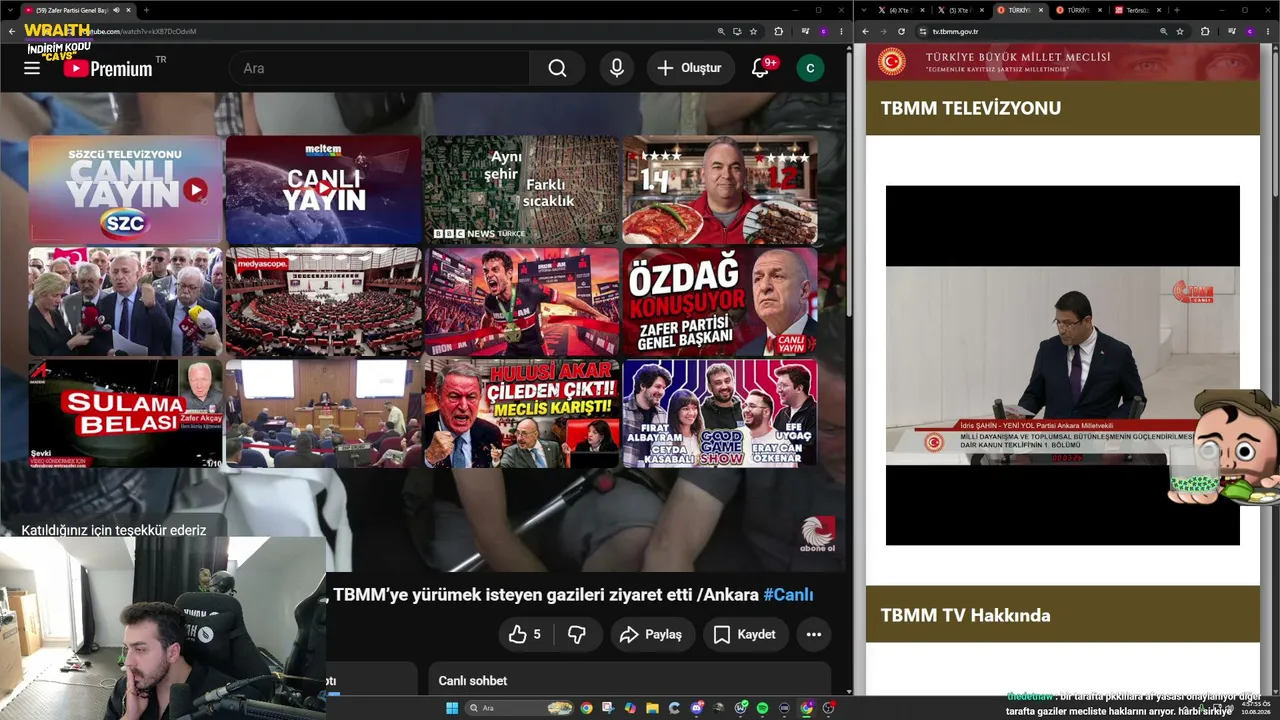
Task: Open site zoom icon in TBMM address bar
Action: pyautogui.click(x=1163, y=31)
